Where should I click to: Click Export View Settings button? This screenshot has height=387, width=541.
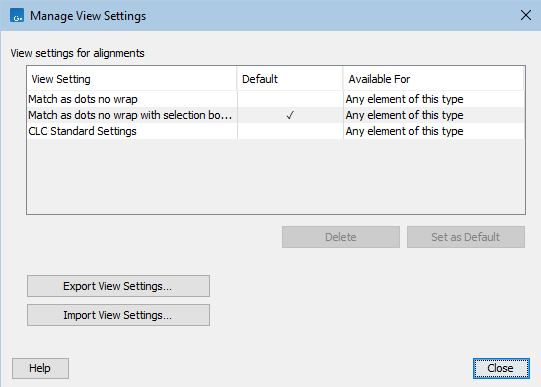[x=118, y=286]
